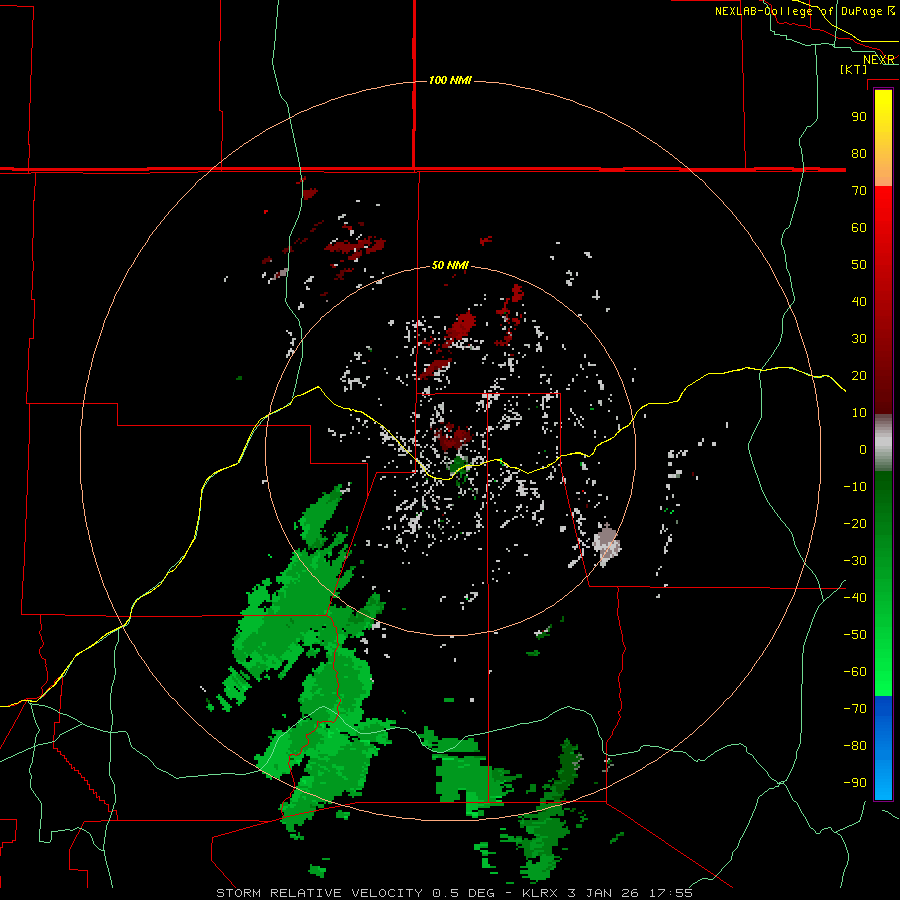Click the -30 value on velocity scale

click(855, 561)
